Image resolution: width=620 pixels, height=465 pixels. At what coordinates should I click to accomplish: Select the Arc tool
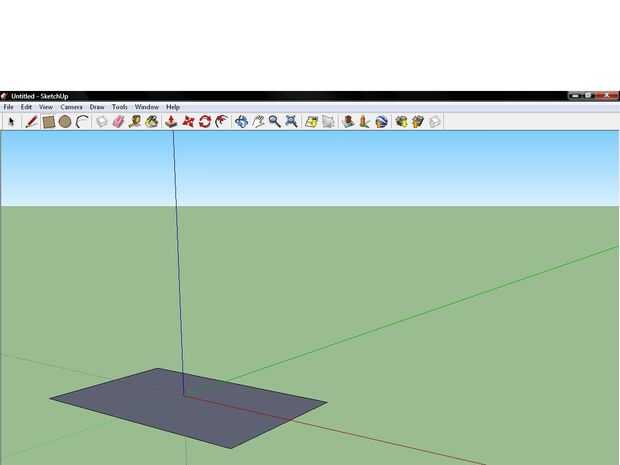point(82,121)
